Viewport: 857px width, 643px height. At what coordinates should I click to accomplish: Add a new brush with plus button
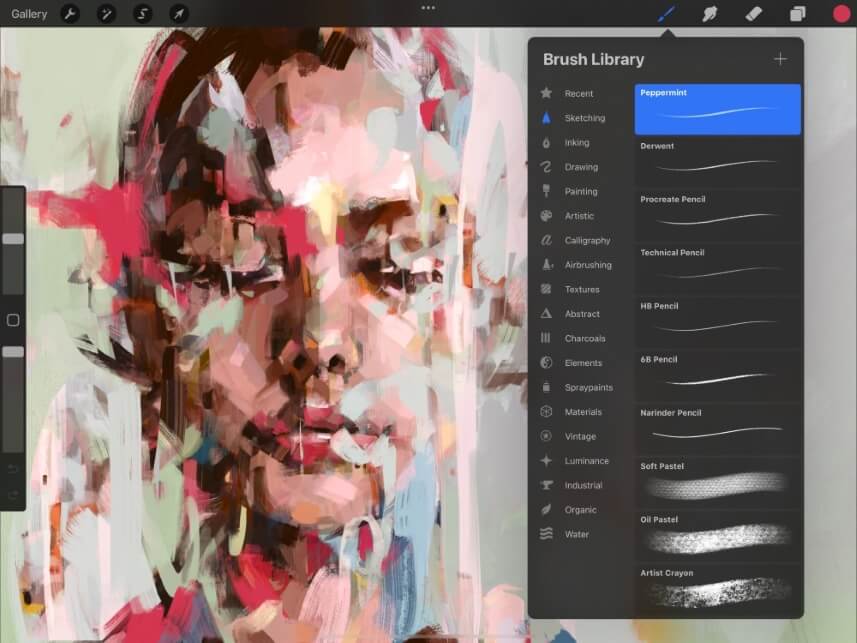pyautogui.click(x=780, y=59)
